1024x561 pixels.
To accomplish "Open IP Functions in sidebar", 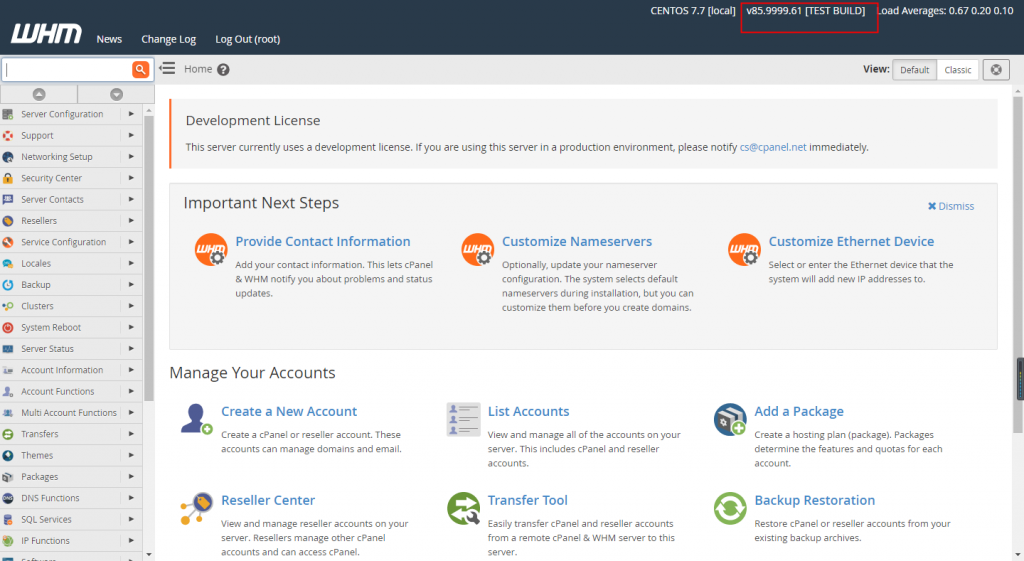I will (45, 541).
